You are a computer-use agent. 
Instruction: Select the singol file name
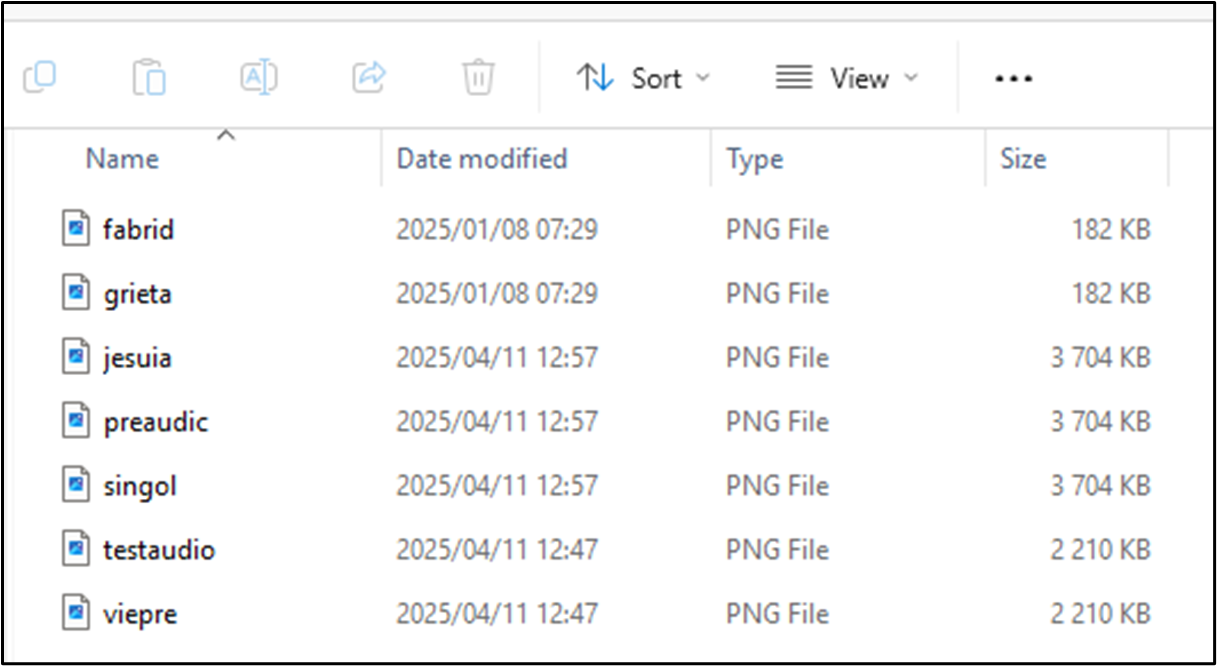140,486
